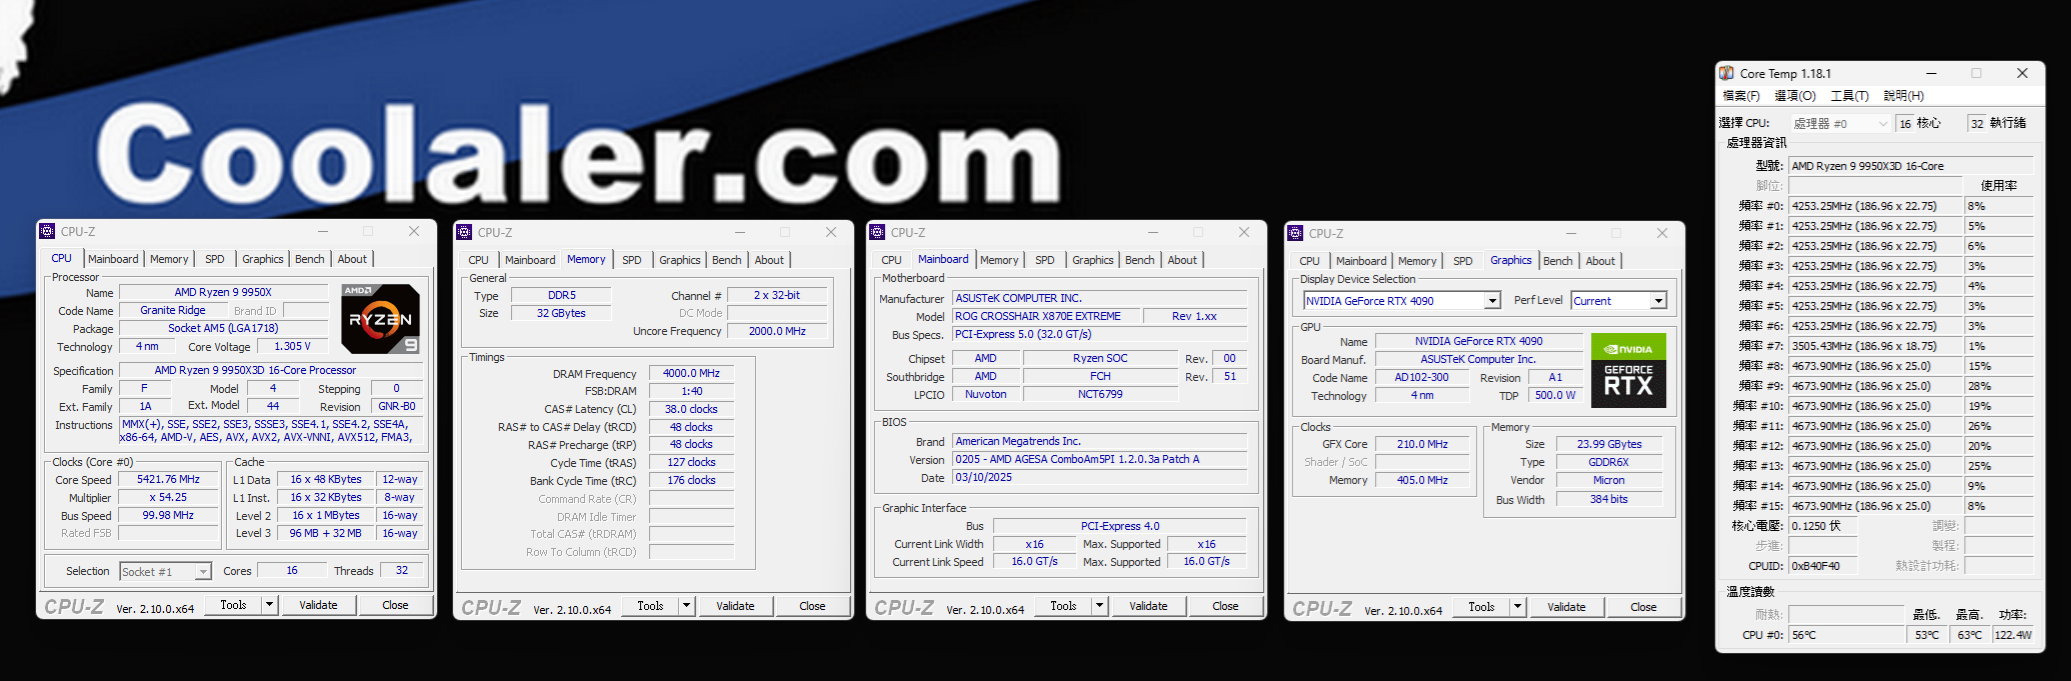
Task: Click the CAS# Latency value 38.0 clocks
Action: (691, 410)
